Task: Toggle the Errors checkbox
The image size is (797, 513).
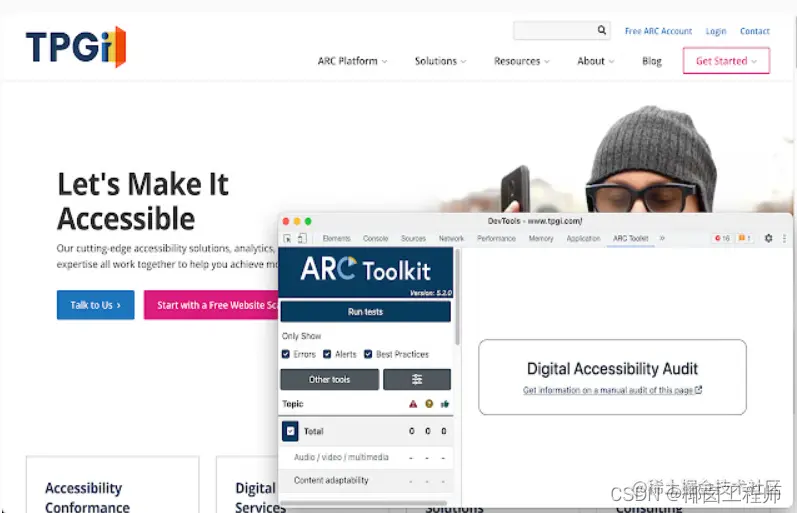Action: [286, 354]
